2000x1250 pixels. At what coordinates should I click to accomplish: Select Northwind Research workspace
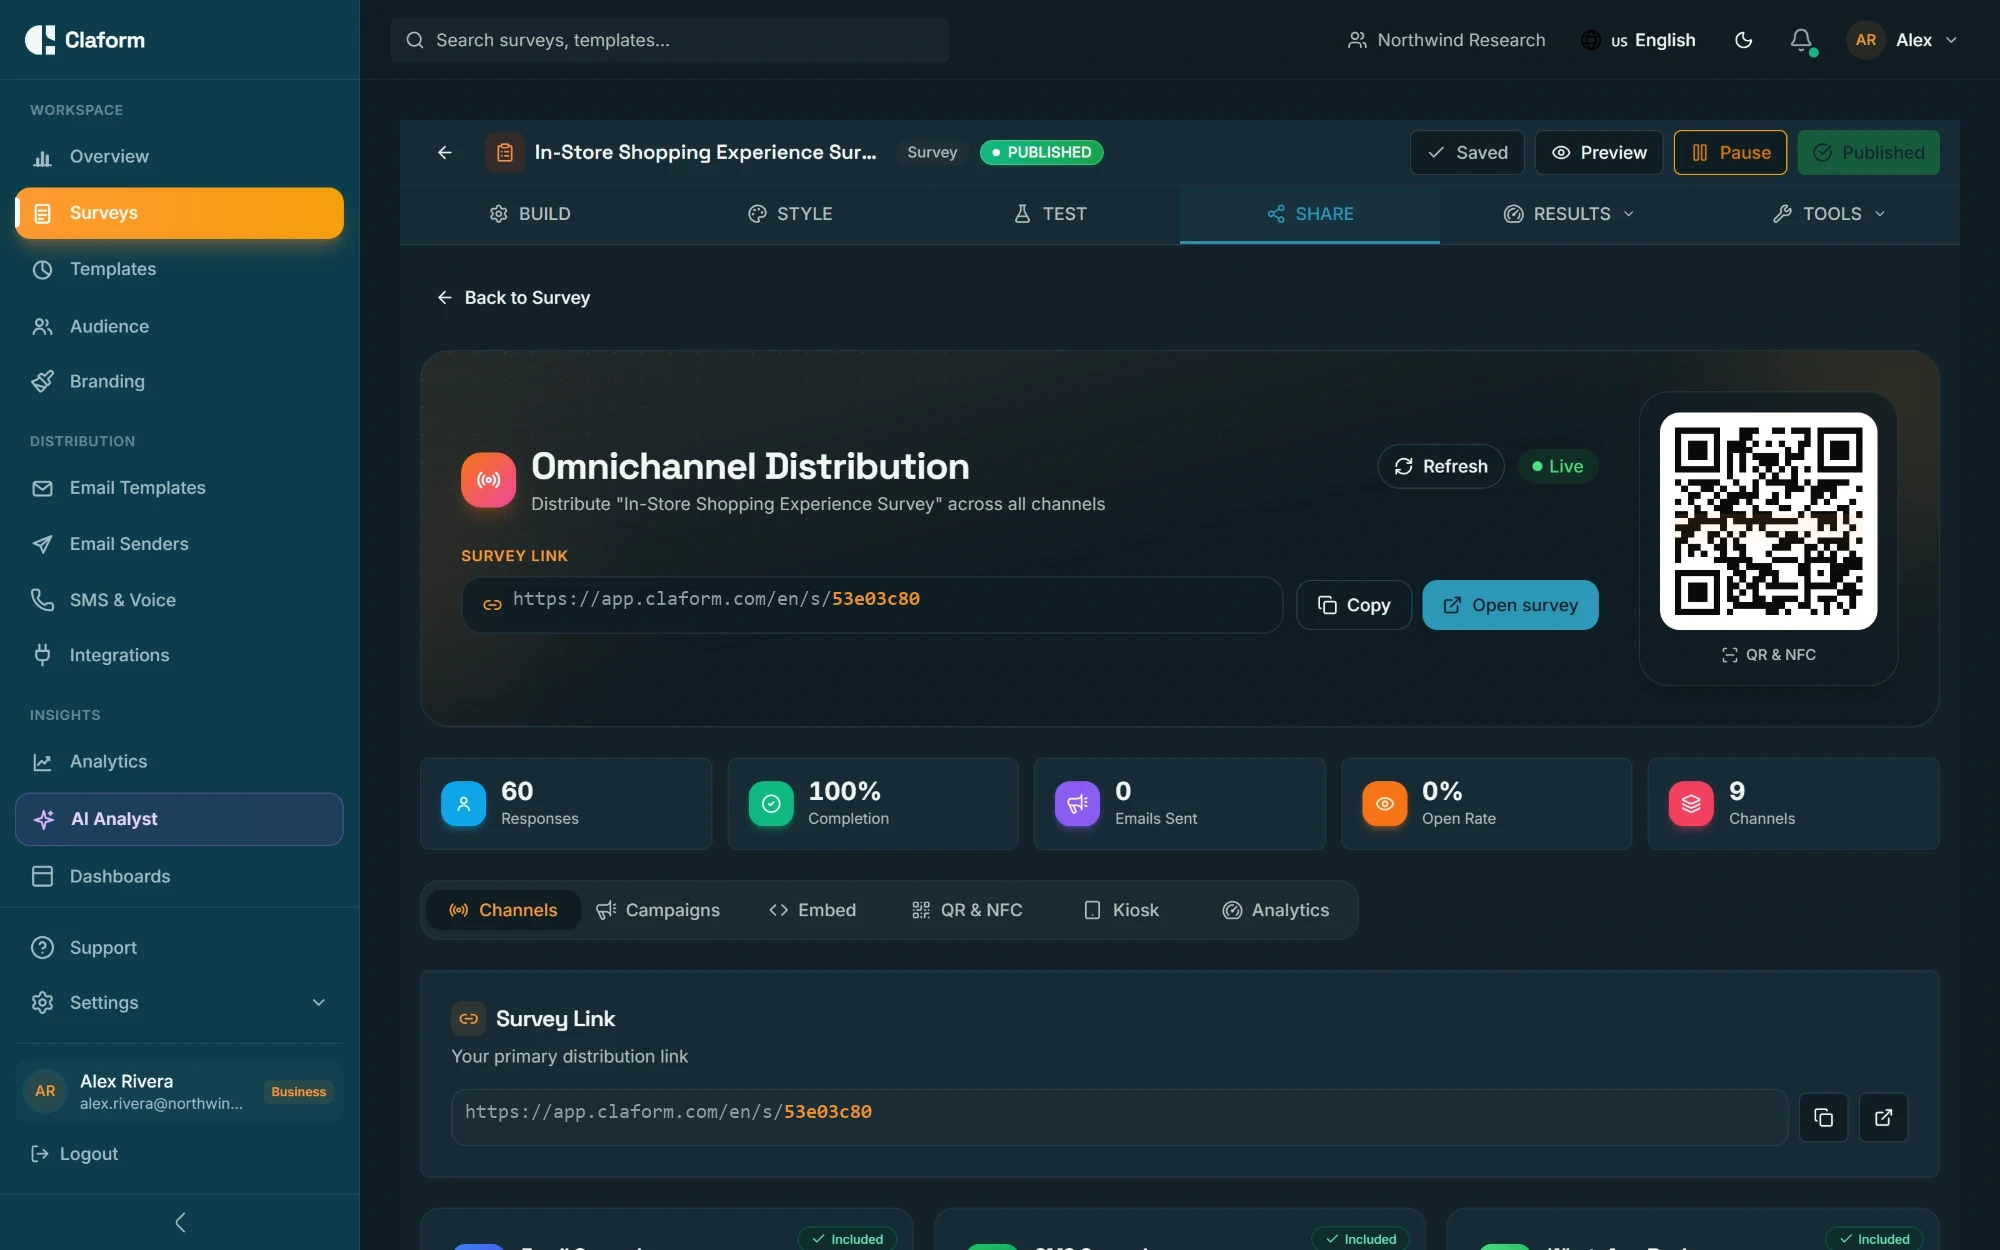(1446, 40)
